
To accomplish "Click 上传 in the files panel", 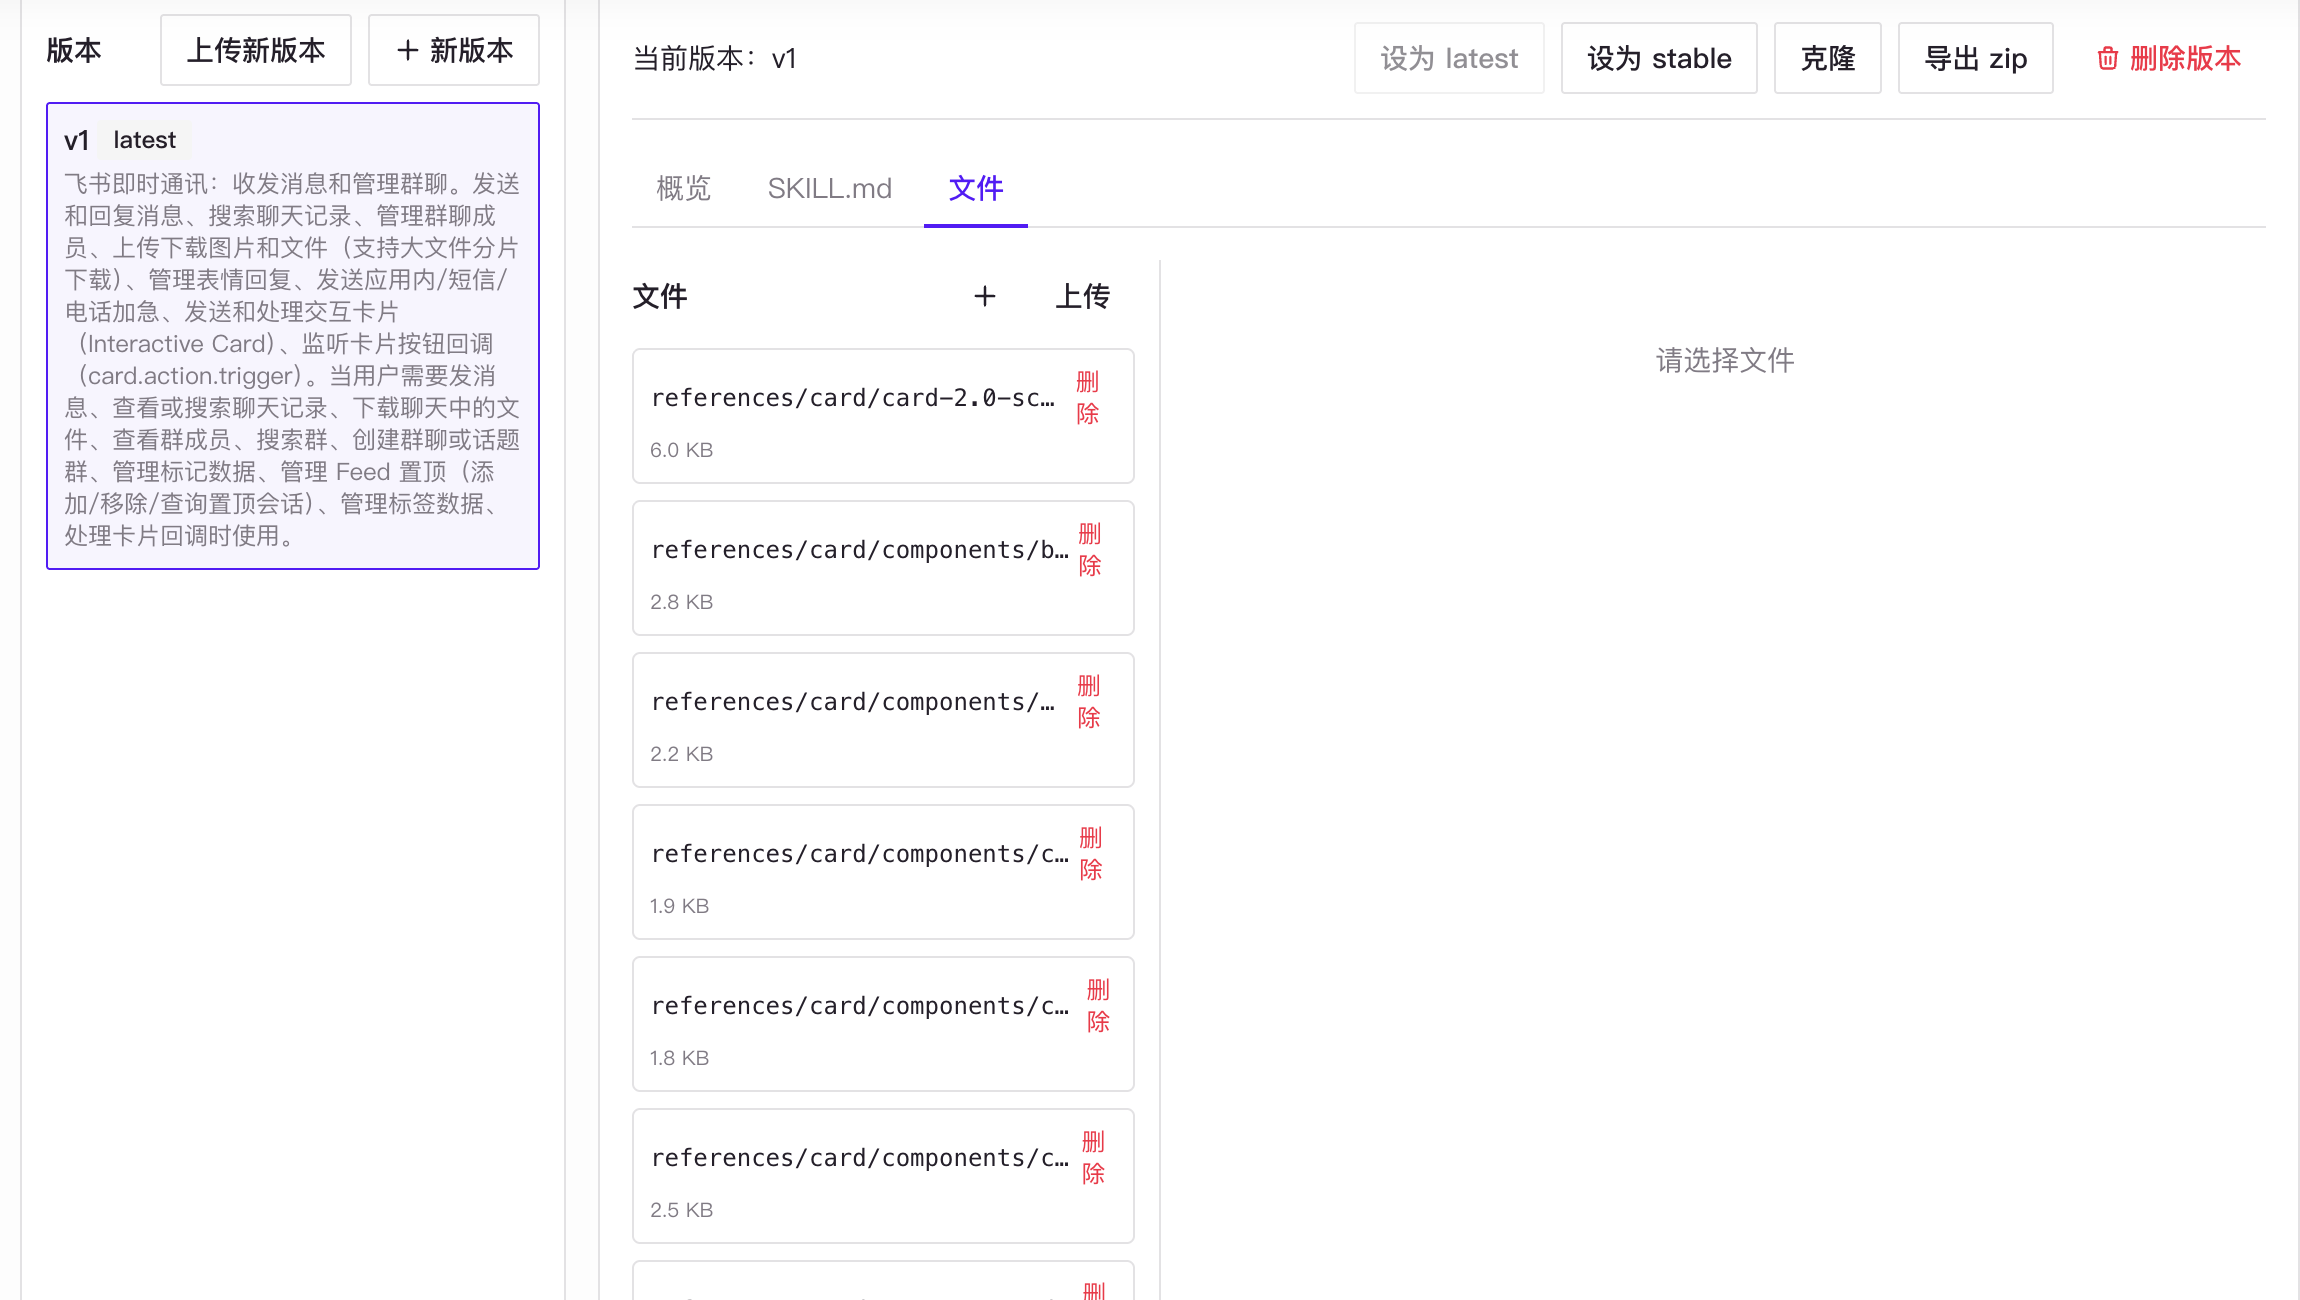I will (1083, 296).
